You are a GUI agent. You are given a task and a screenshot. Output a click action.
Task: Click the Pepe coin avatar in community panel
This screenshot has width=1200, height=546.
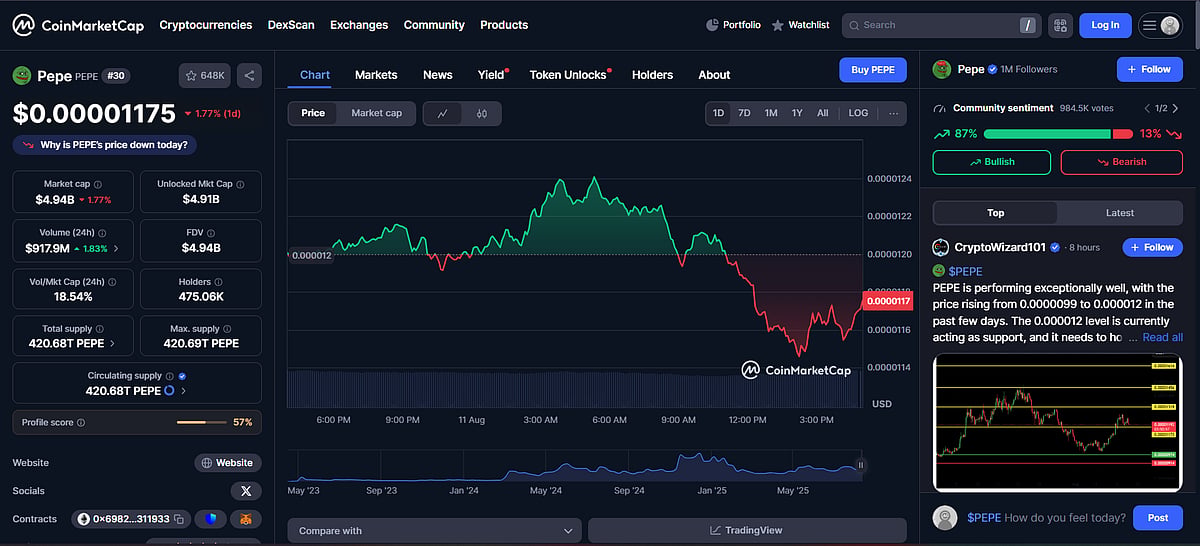pyautogui.click(x=941, y=69)
